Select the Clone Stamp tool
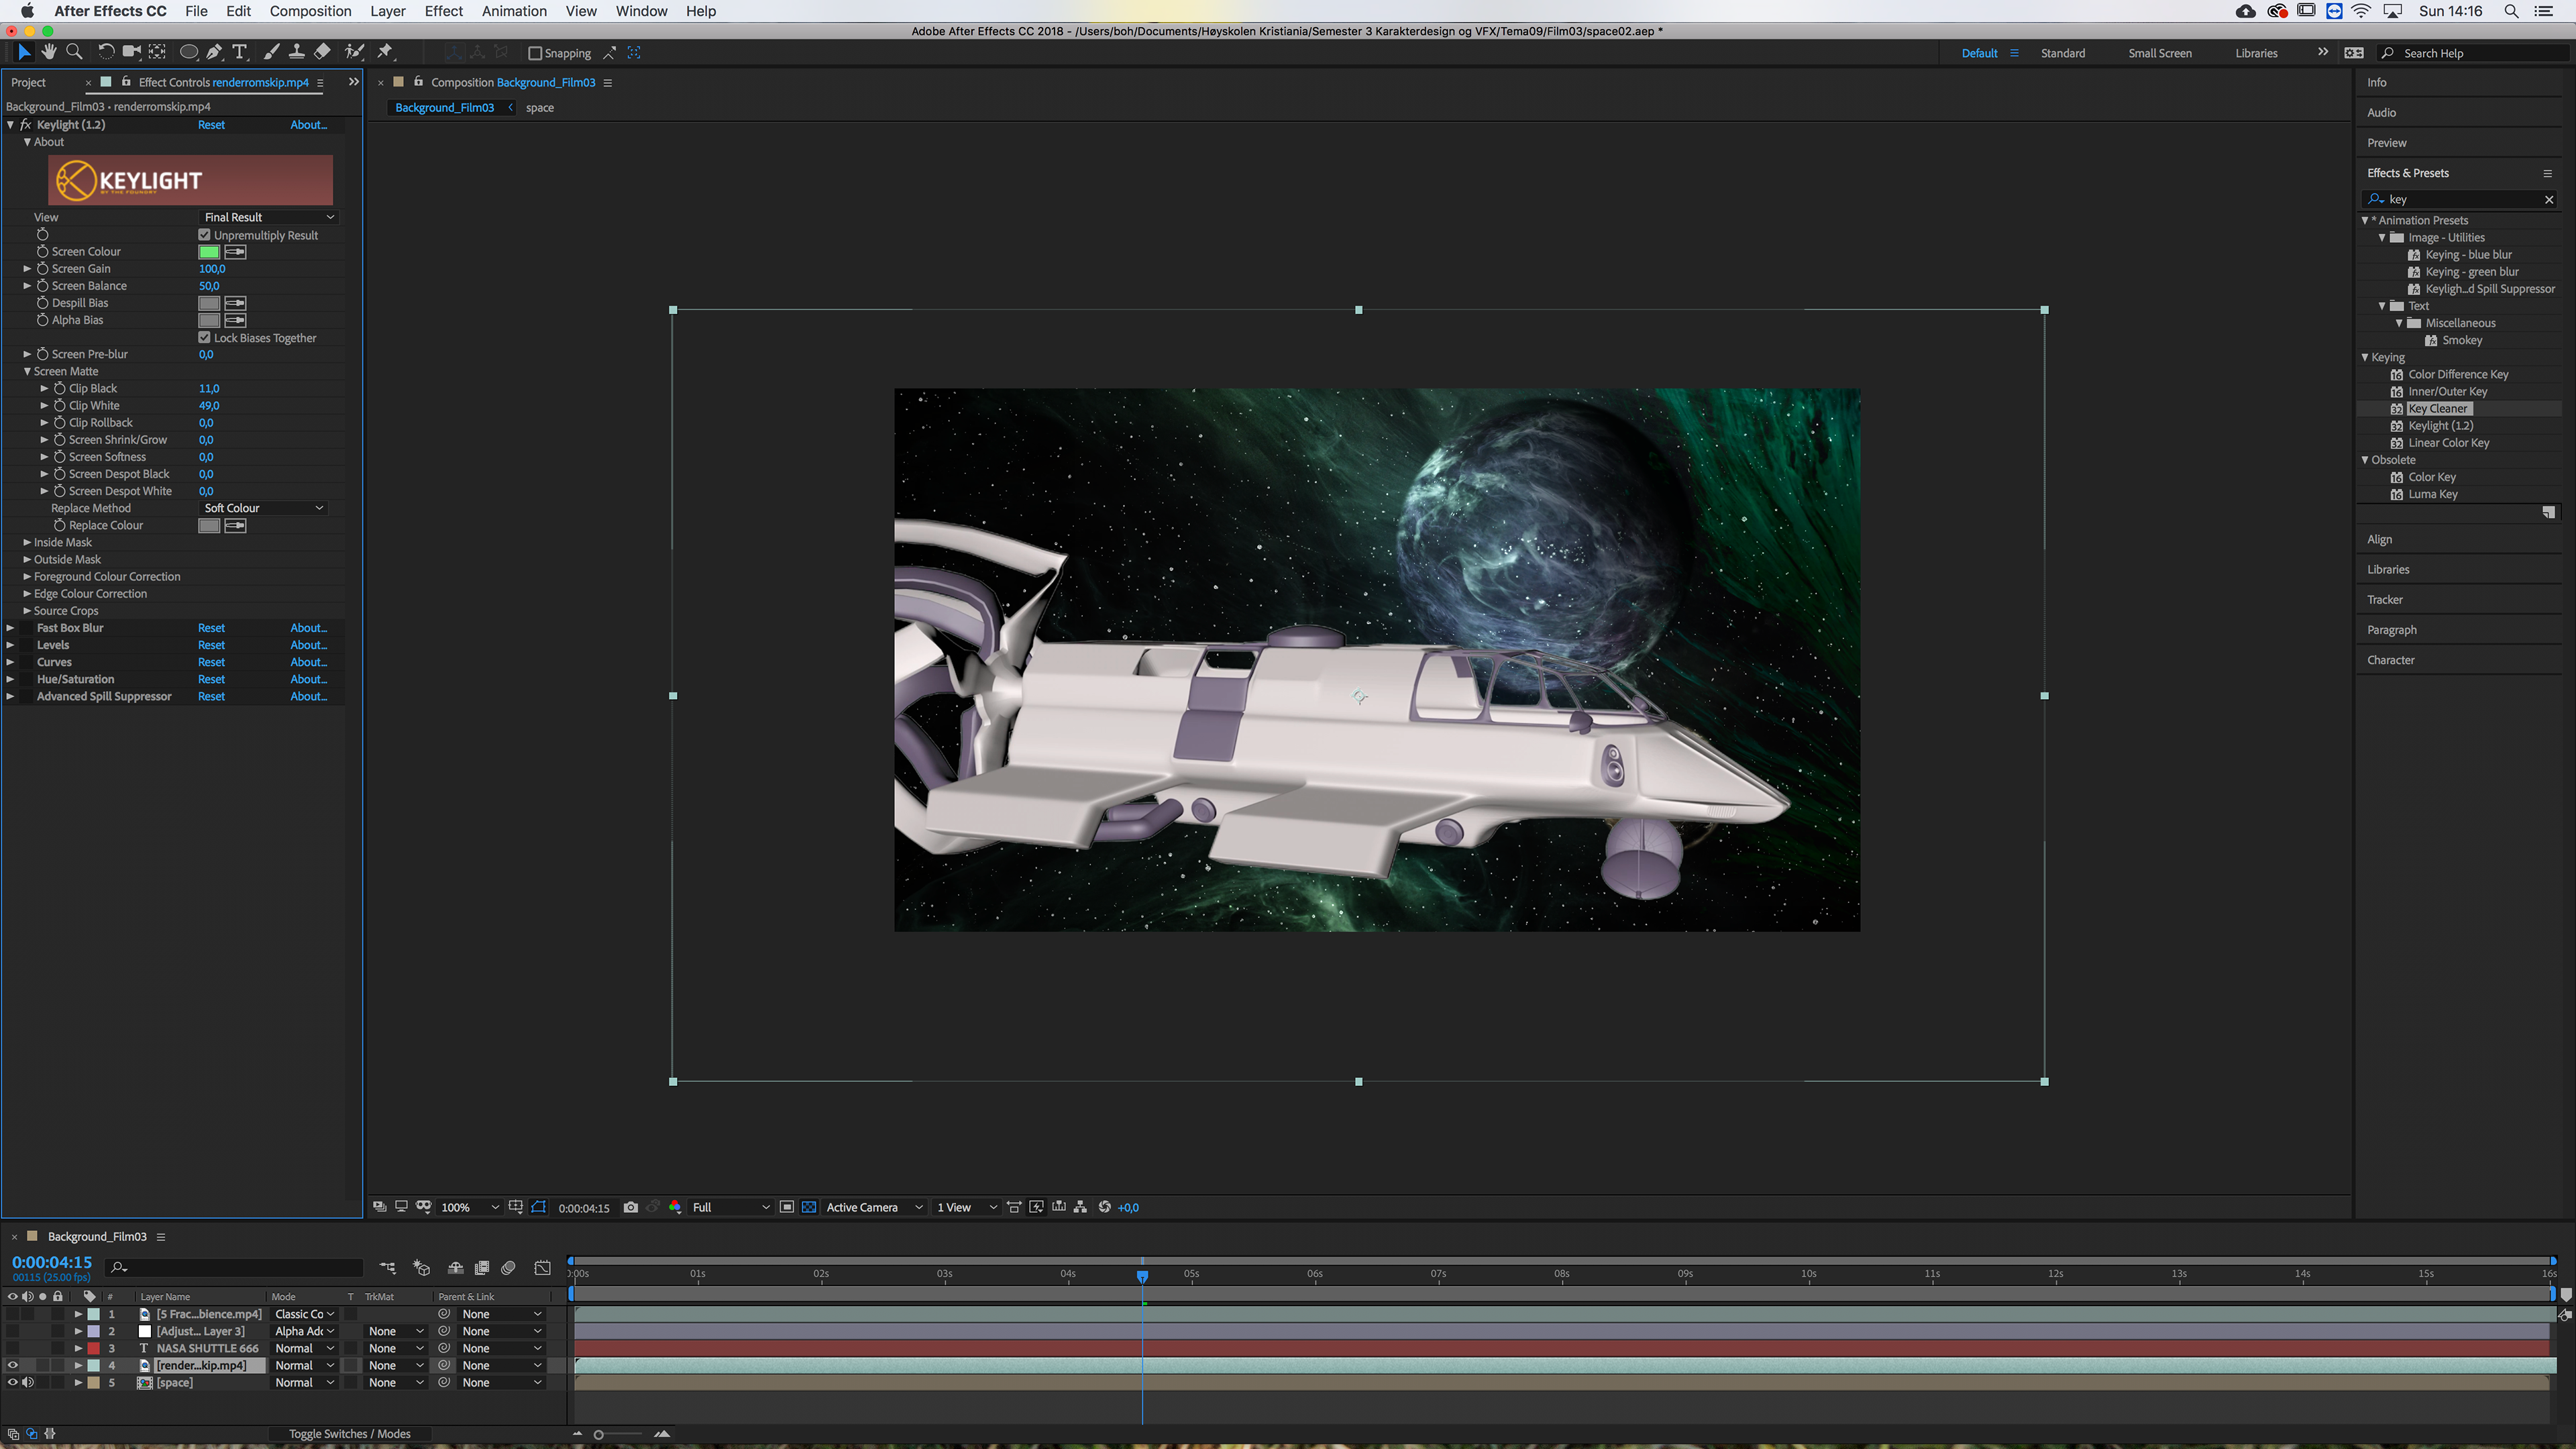This screenshot has height=1449, width=2576. (x=297, y=52)
